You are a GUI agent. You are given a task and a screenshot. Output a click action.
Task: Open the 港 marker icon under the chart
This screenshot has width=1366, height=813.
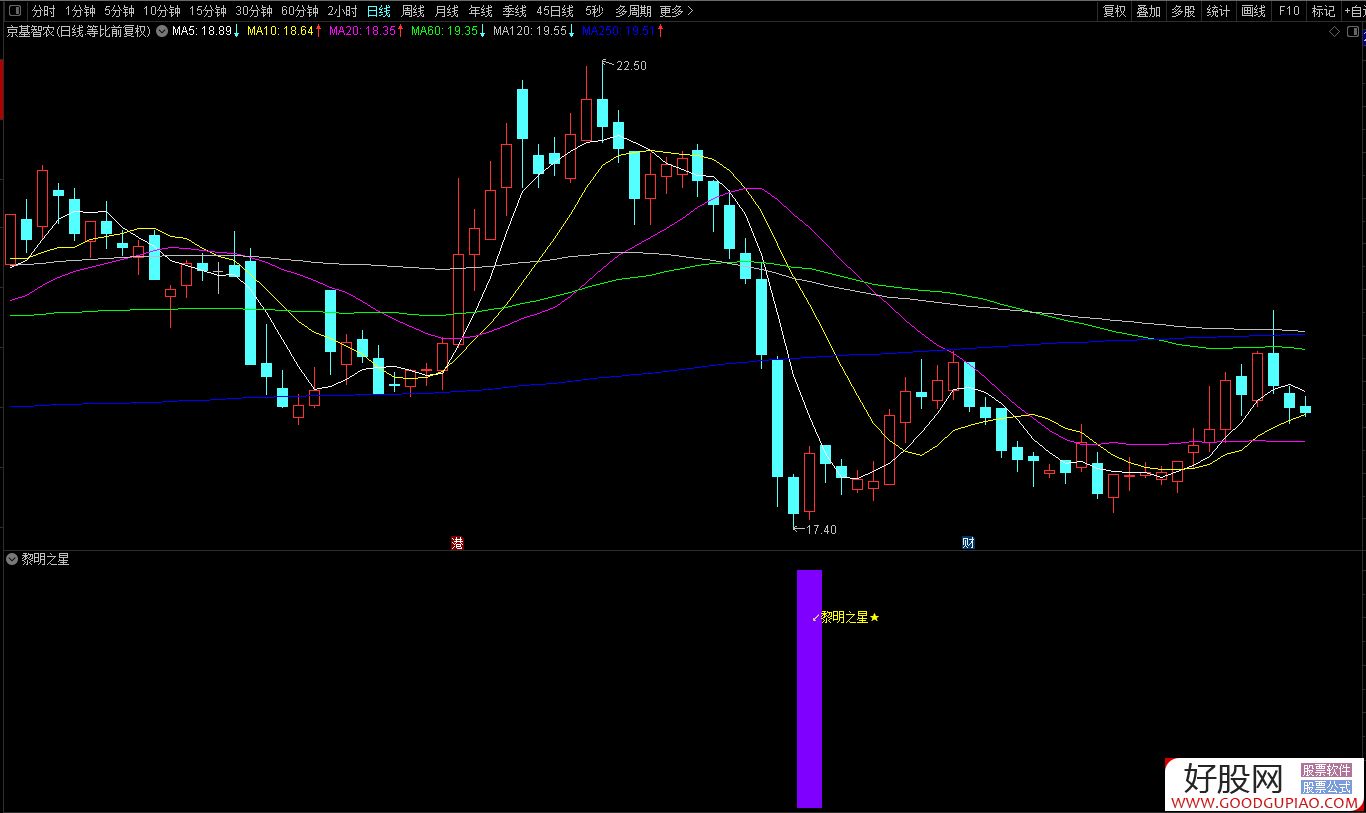pyautogui.click(x=458, y=543)
